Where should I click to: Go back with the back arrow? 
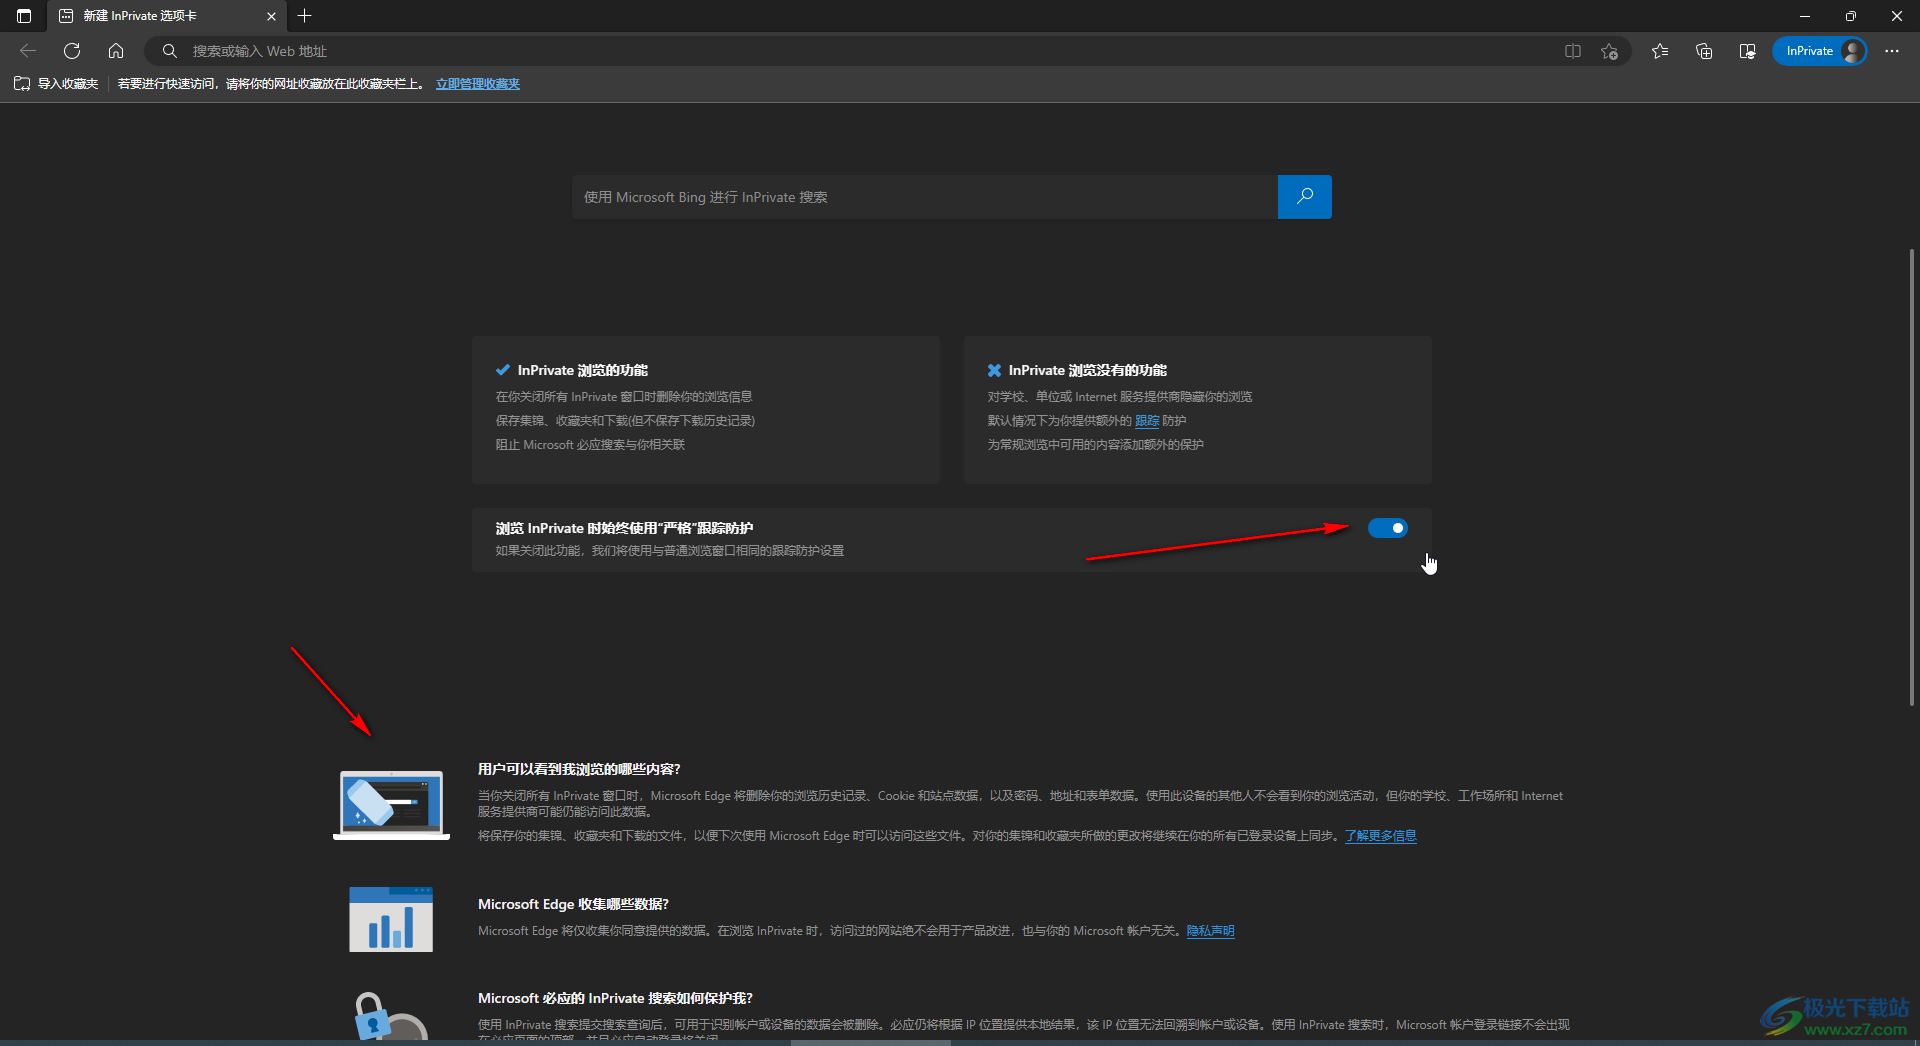(x=28, y=51)
